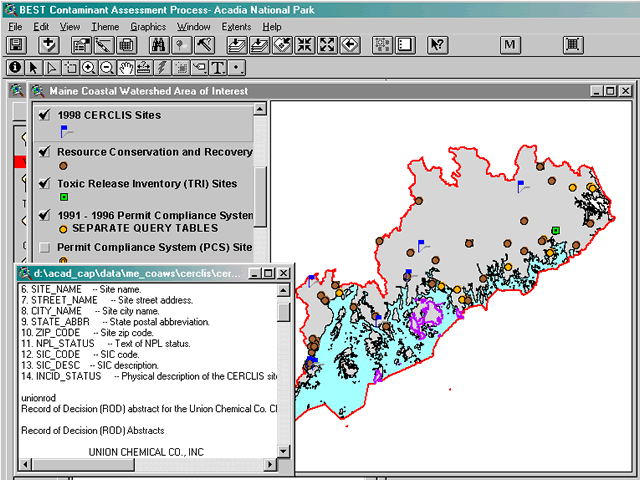Screen dimensions: 640x480
Task: Check the Permit Compliance System (PCS) Site theme
Action: coord(44,247)
